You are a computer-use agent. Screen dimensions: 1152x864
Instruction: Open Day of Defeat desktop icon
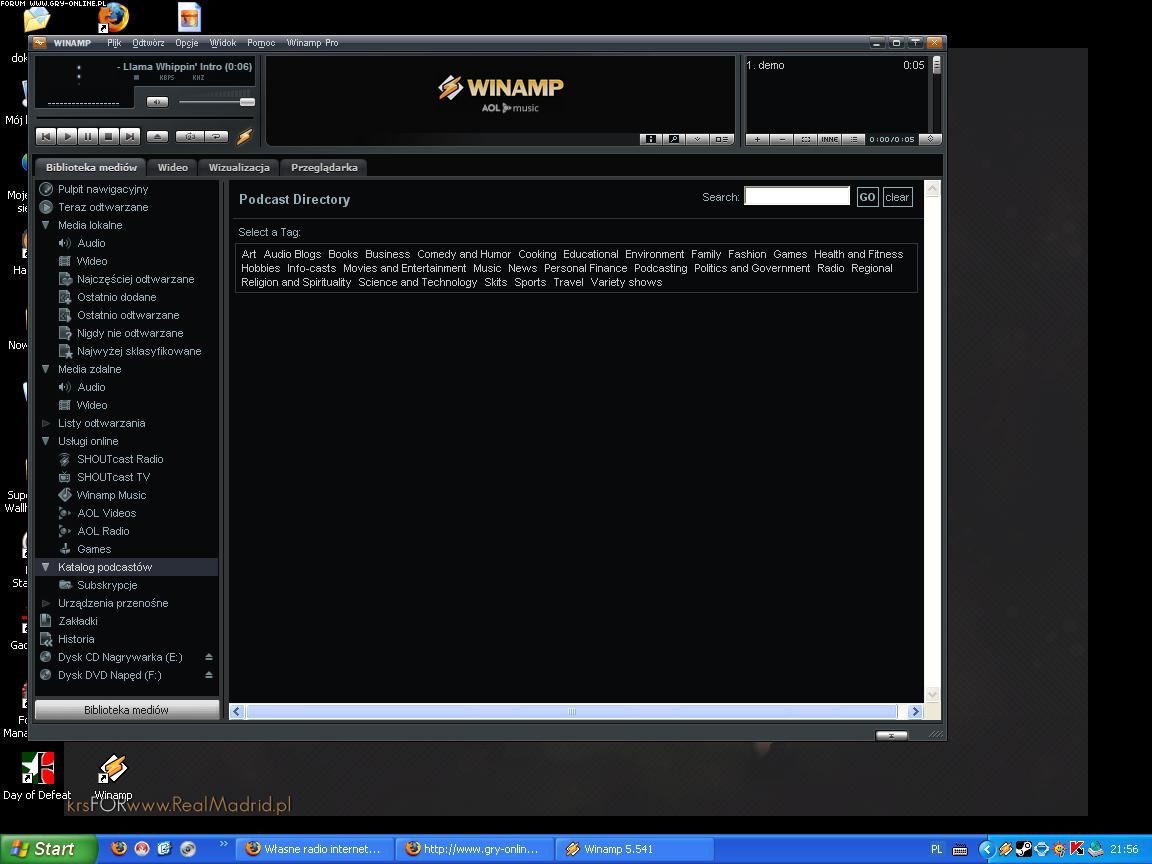click(x=37, y=777)
